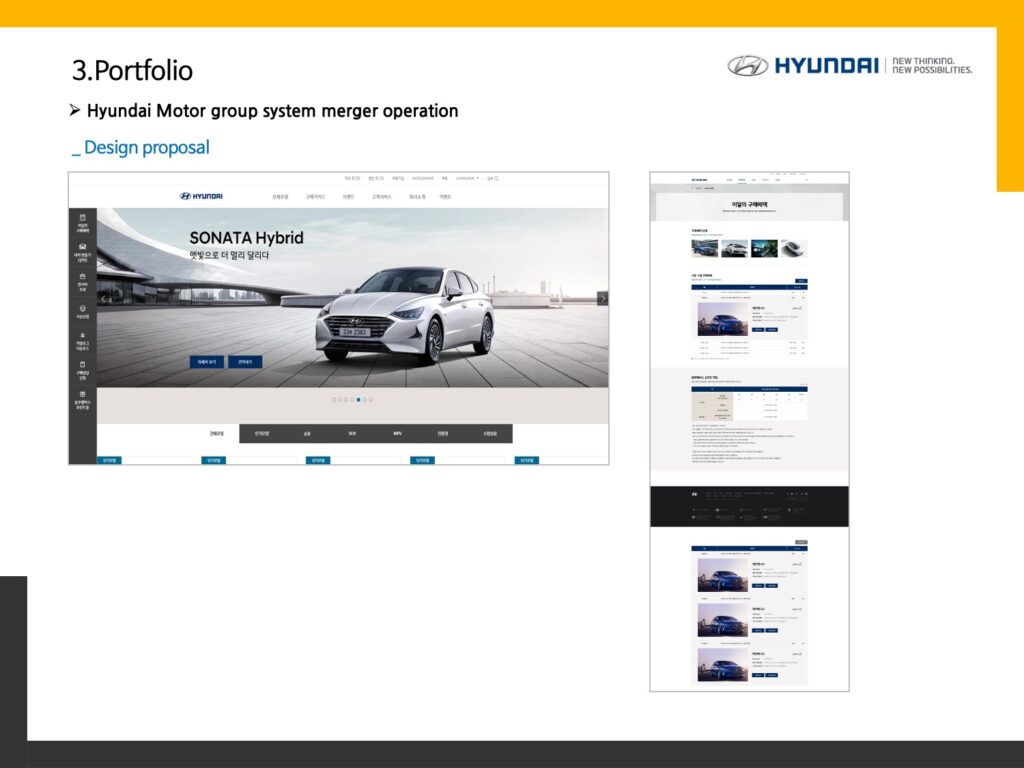
Task: Click the Hyundai logo in the website header
Action: tap(201, 196)
